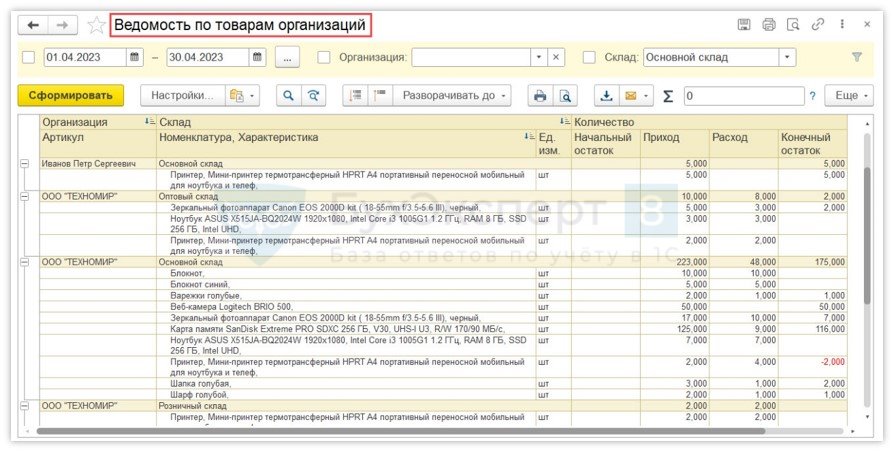Click the Организация input field
Screen dimensions: 894x452
pos(472,57)
